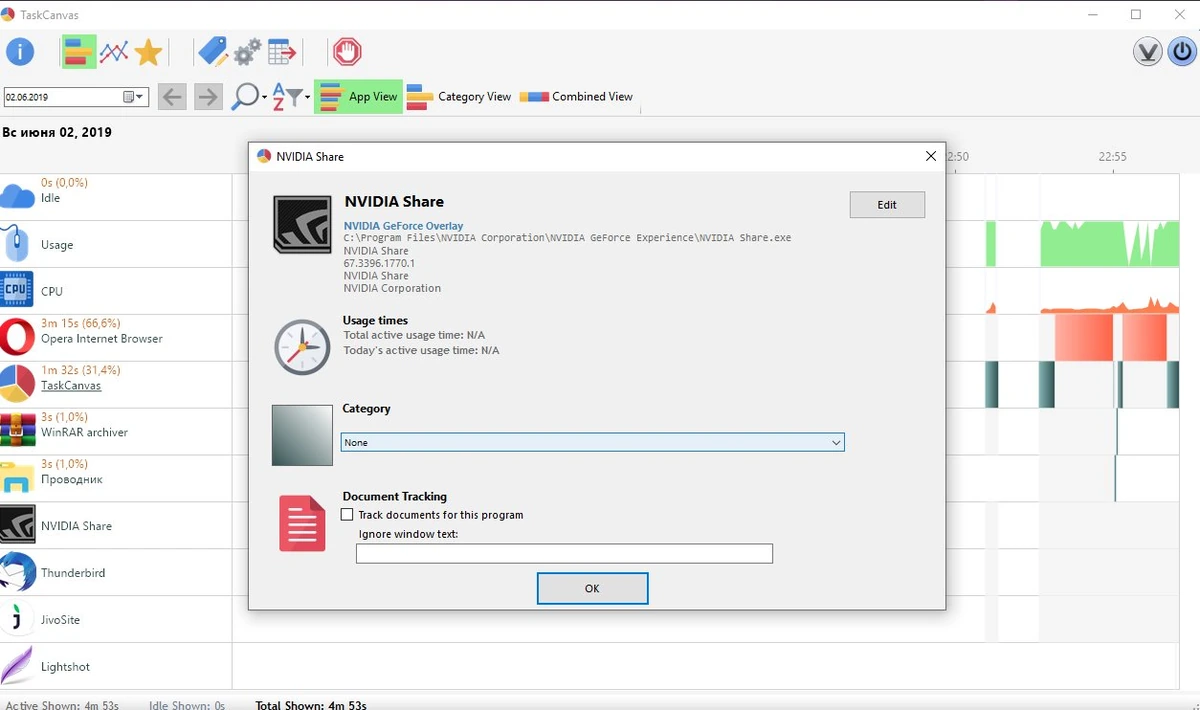The height and width of the screenshot is (710, 1200).
Task: Select the WinRAR archiver label
Action: coord(84,432)
